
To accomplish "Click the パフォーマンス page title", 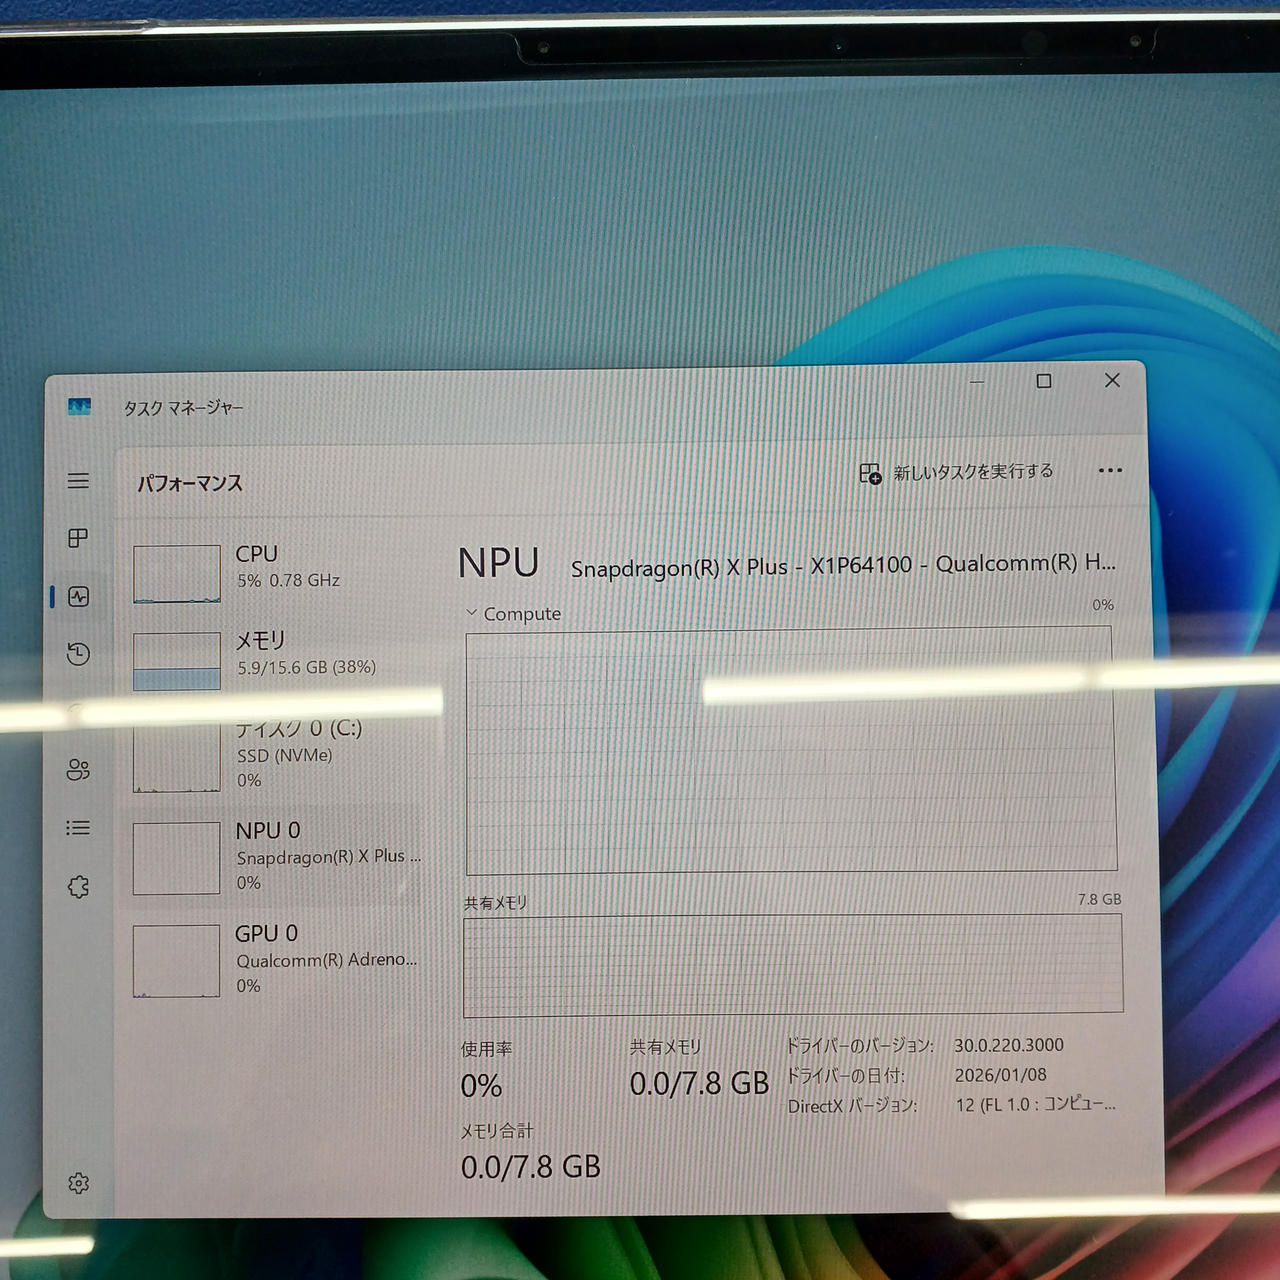I will [x=190, y=483].
